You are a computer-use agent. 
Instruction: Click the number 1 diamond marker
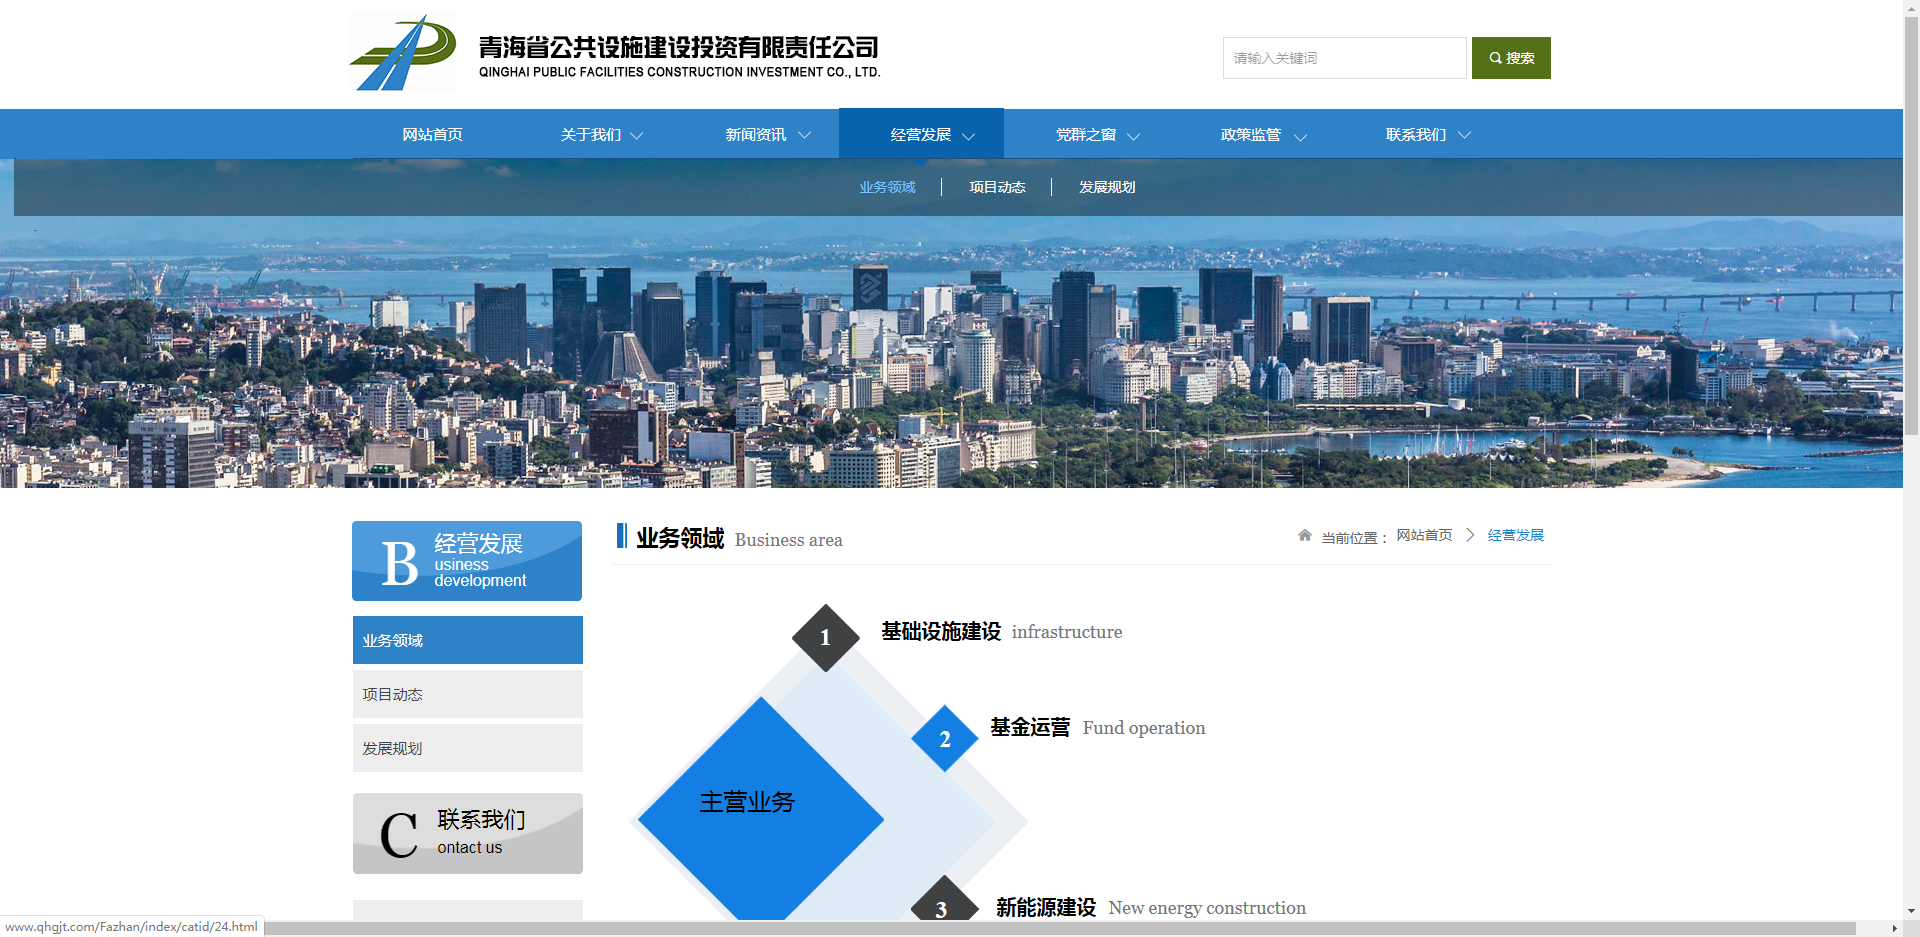[826, 638]
